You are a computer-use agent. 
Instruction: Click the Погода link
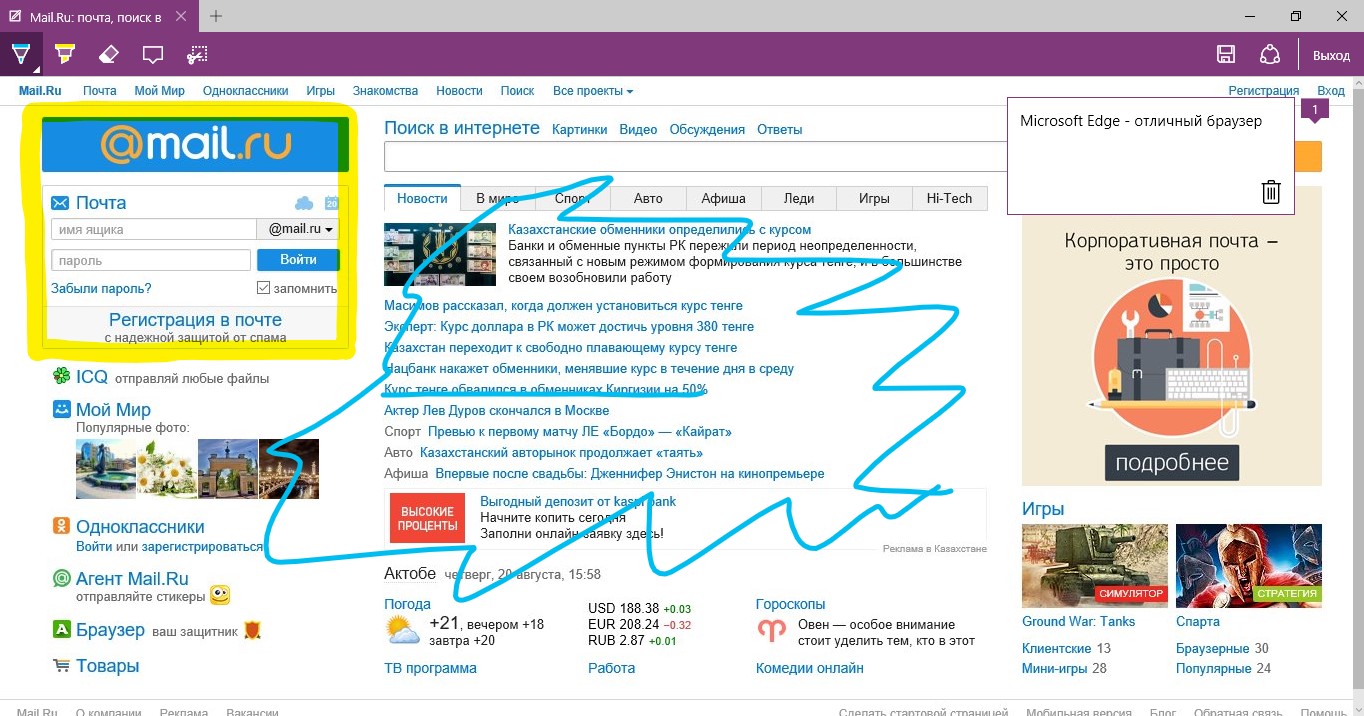tap(407, 604)
